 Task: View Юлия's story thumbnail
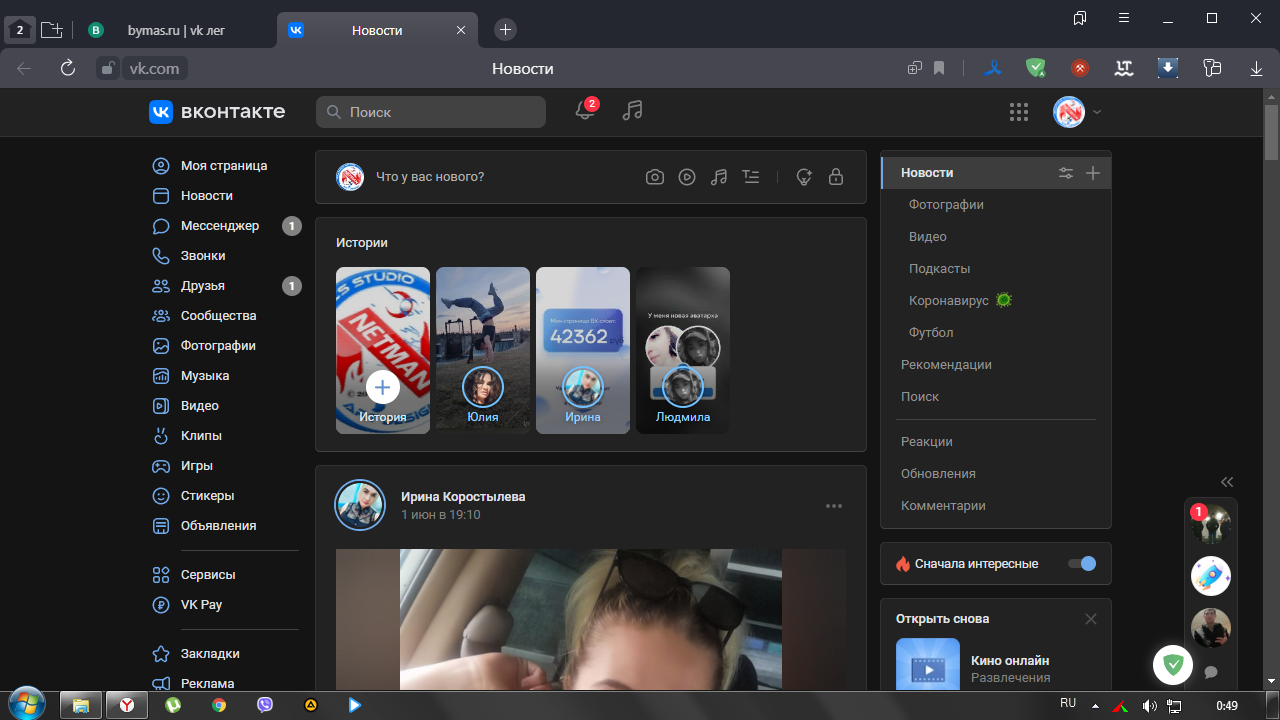click(483, 350)
